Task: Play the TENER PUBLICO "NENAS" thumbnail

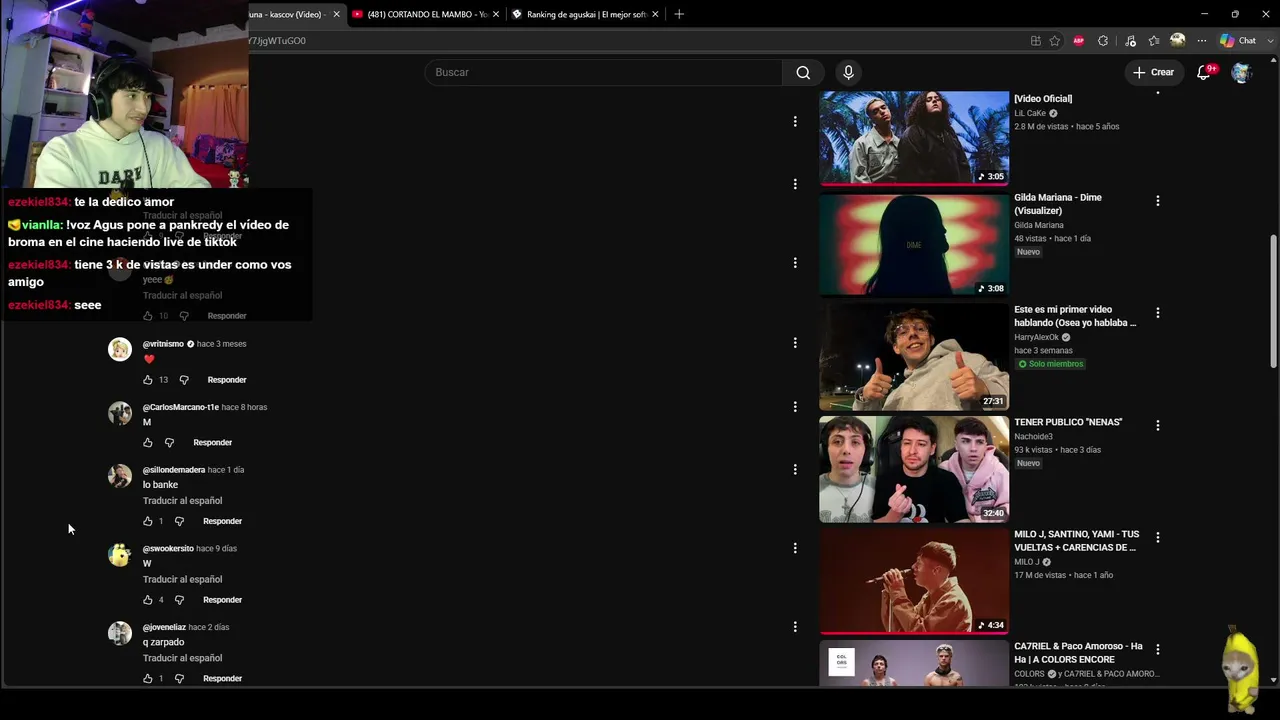Action: tap(914, 469)
